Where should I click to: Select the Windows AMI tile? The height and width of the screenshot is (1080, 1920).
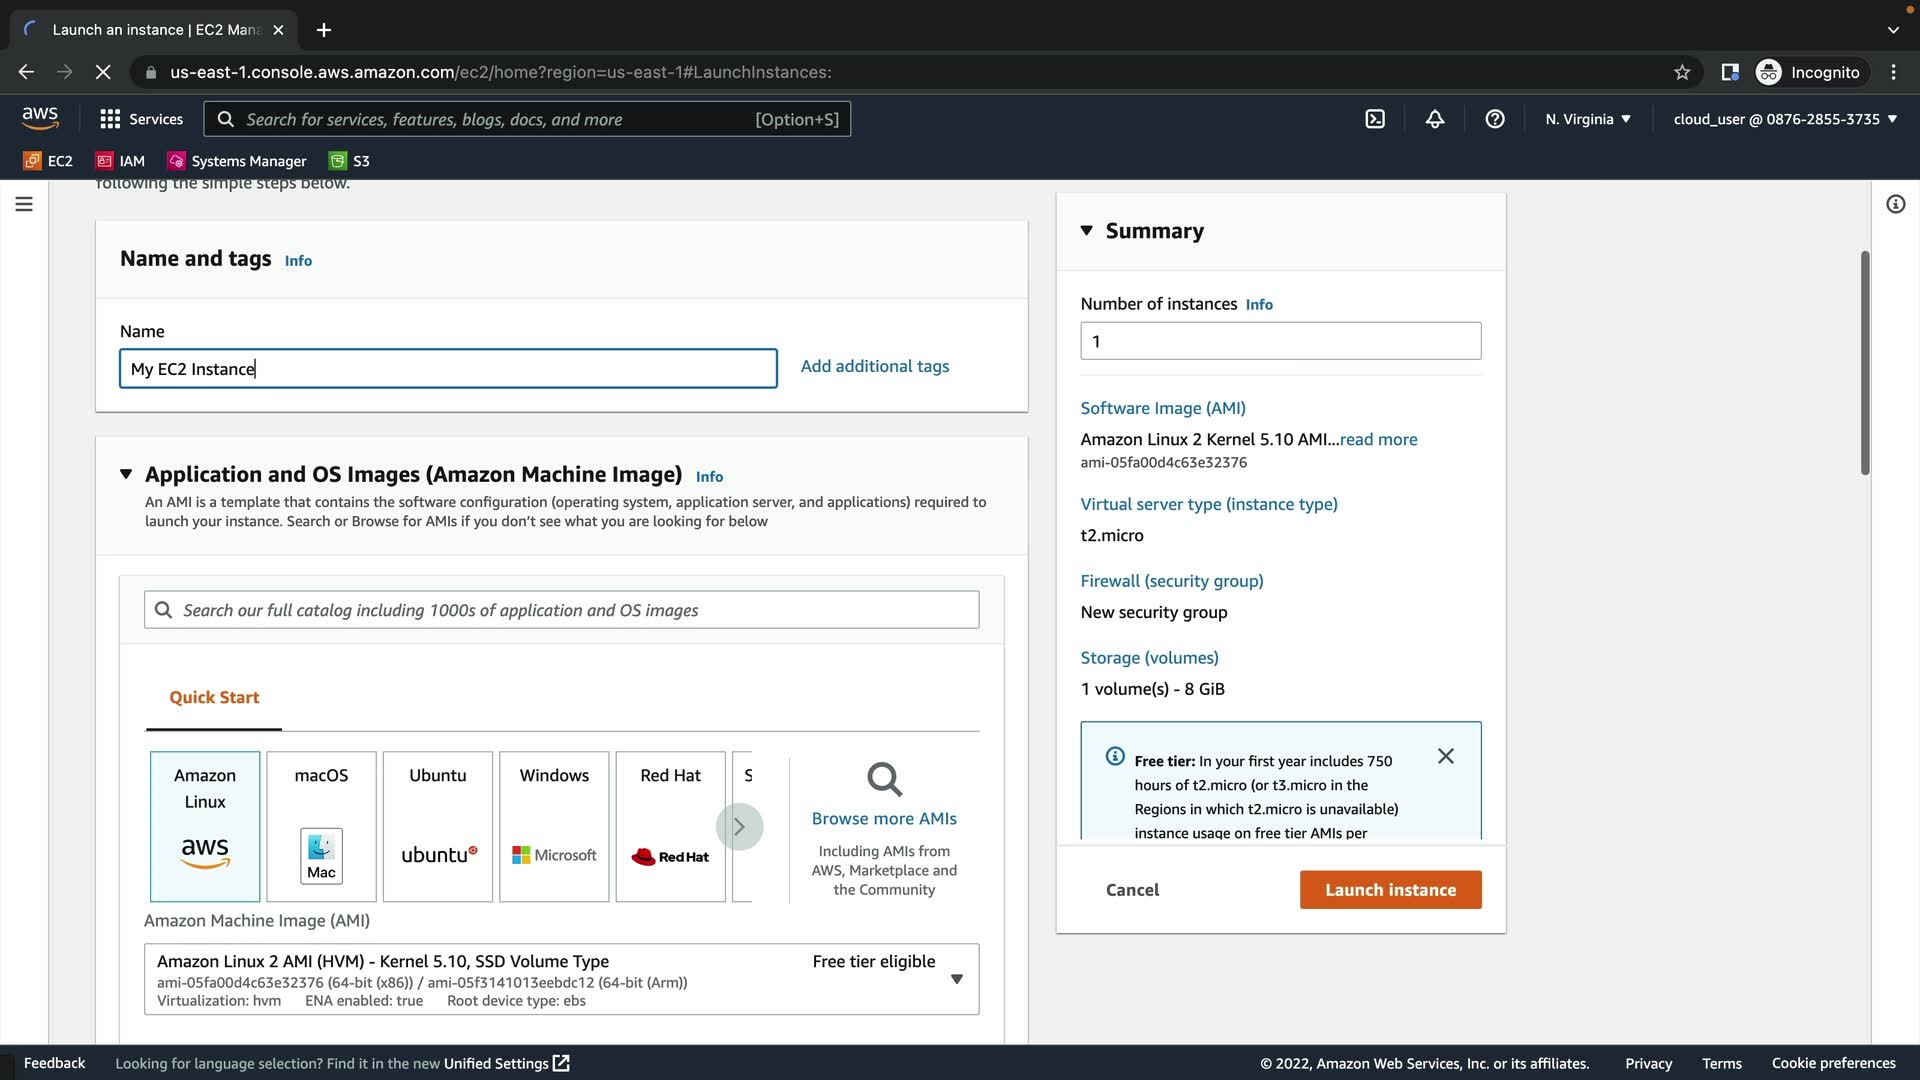pos(554,826)
